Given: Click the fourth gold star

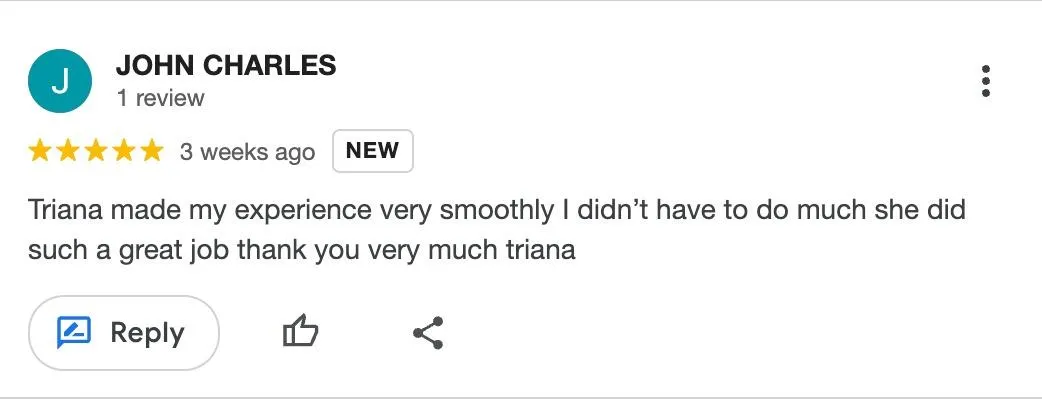Looking at the screenshot, I should 124,151.
